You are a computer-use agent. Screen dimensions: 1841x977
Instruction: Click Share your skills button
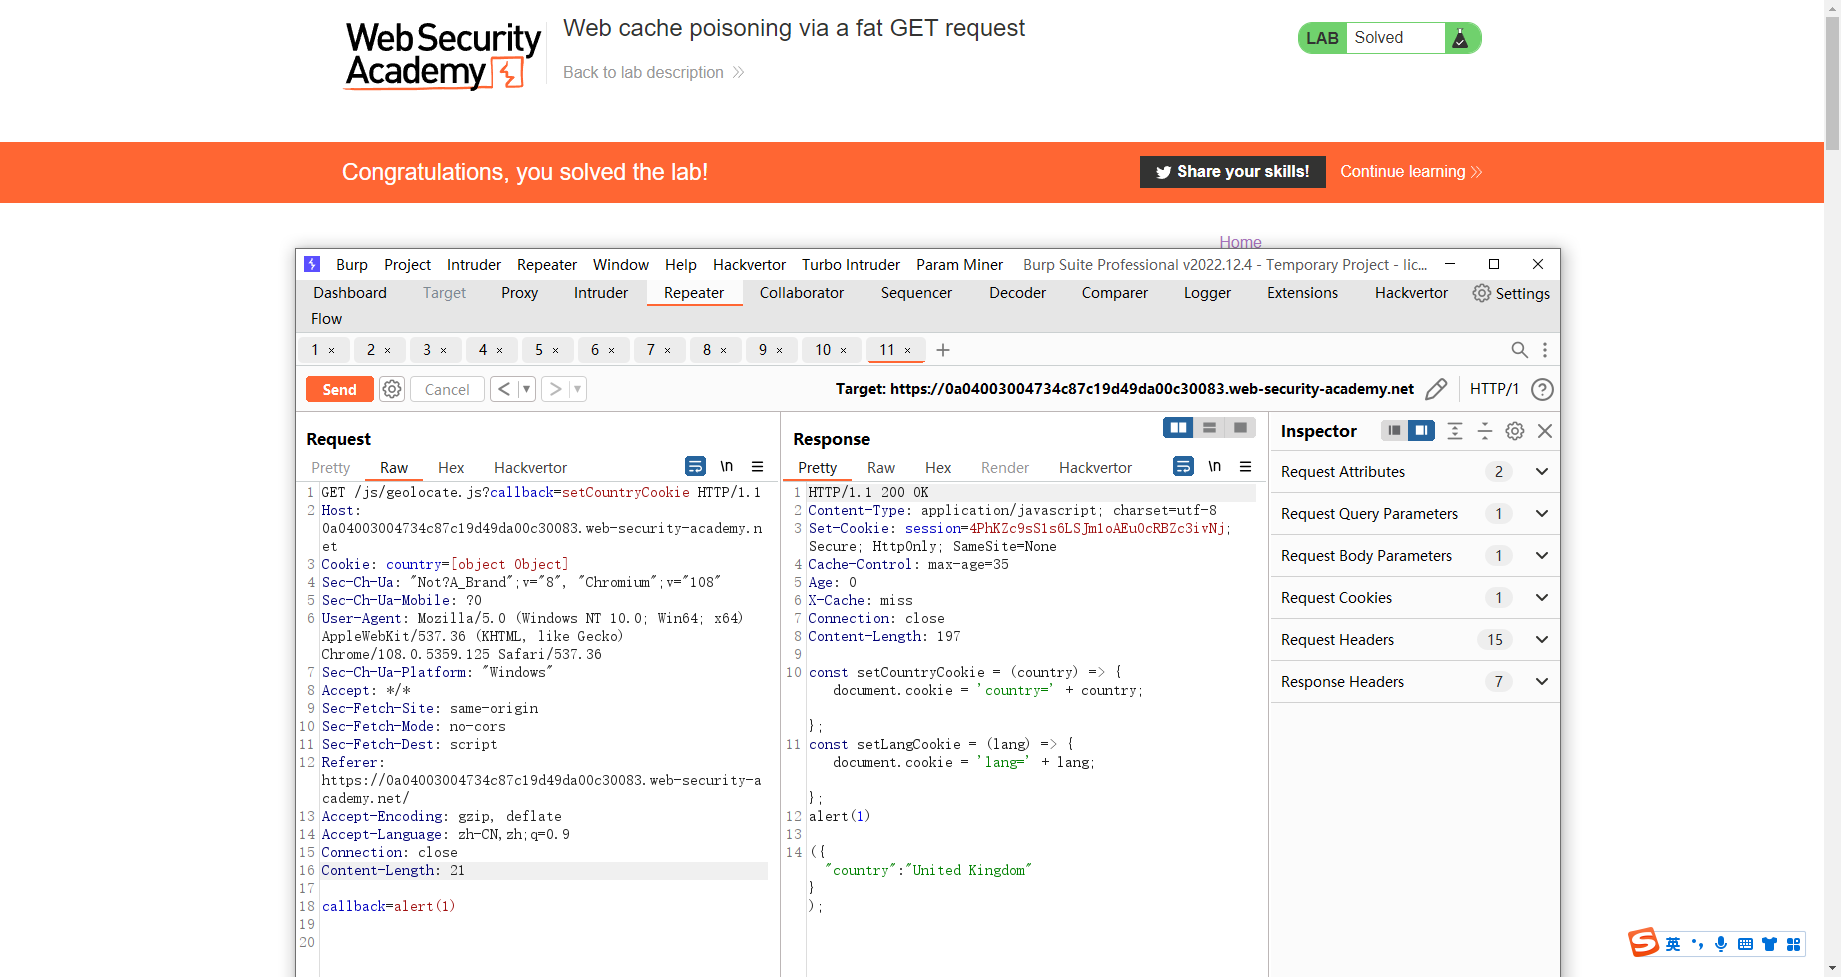point(1232,172)
